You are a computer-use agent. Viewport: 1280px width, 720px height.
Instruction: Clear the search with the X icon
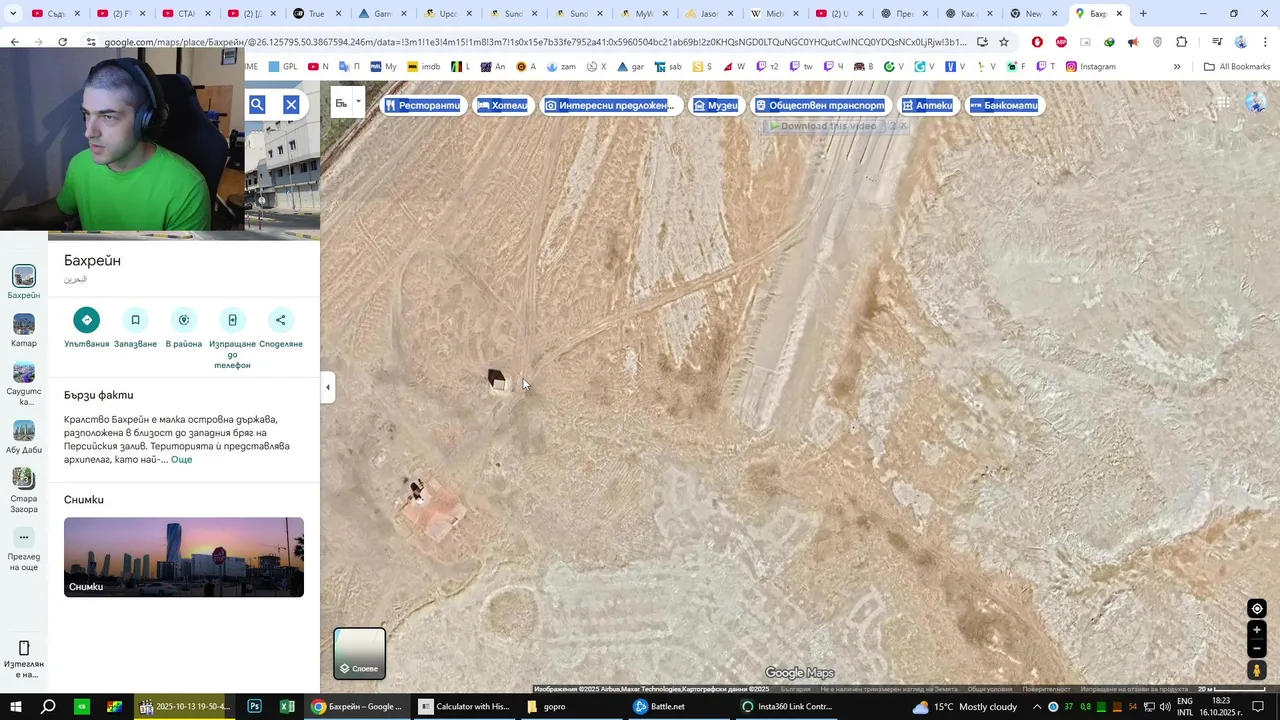(291, 104)
